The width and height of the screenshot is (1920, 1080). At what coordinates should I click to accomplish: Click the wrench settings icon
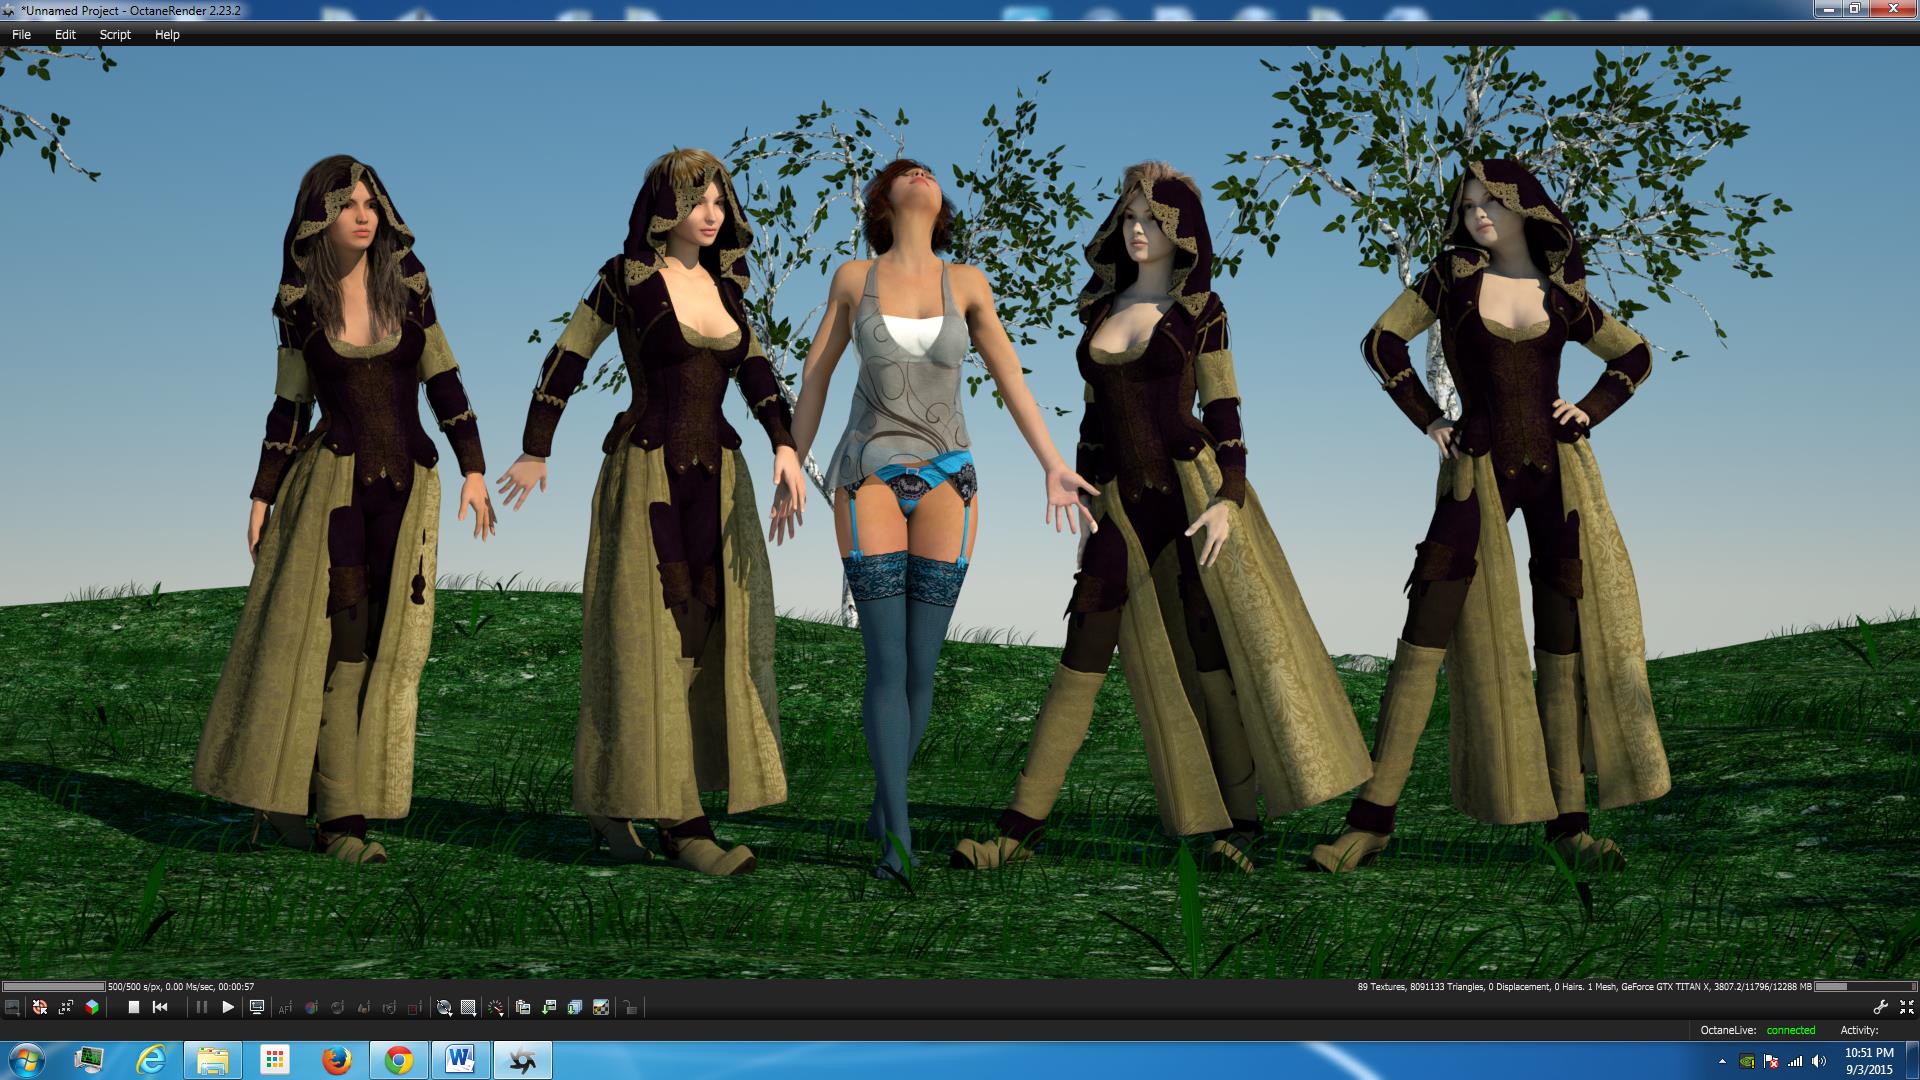click(1880, 1007)
